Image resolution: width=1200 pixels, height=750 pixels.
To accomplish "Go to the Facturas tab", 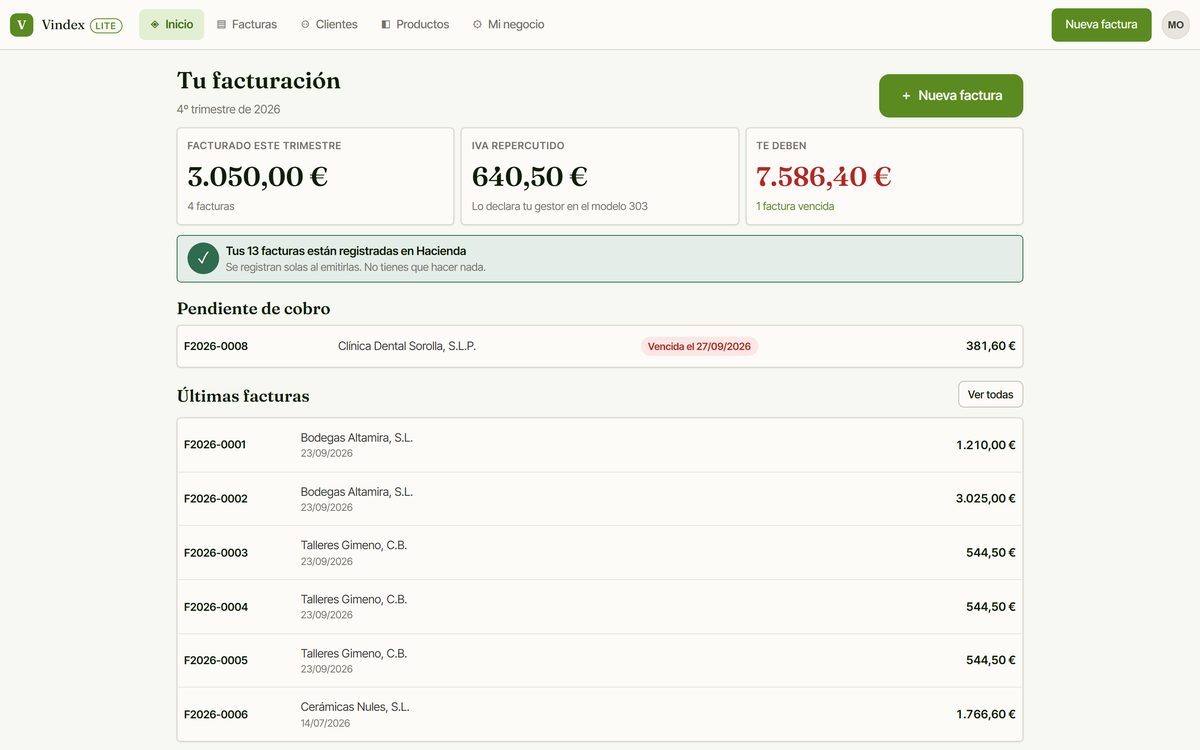I will (247, 25).
